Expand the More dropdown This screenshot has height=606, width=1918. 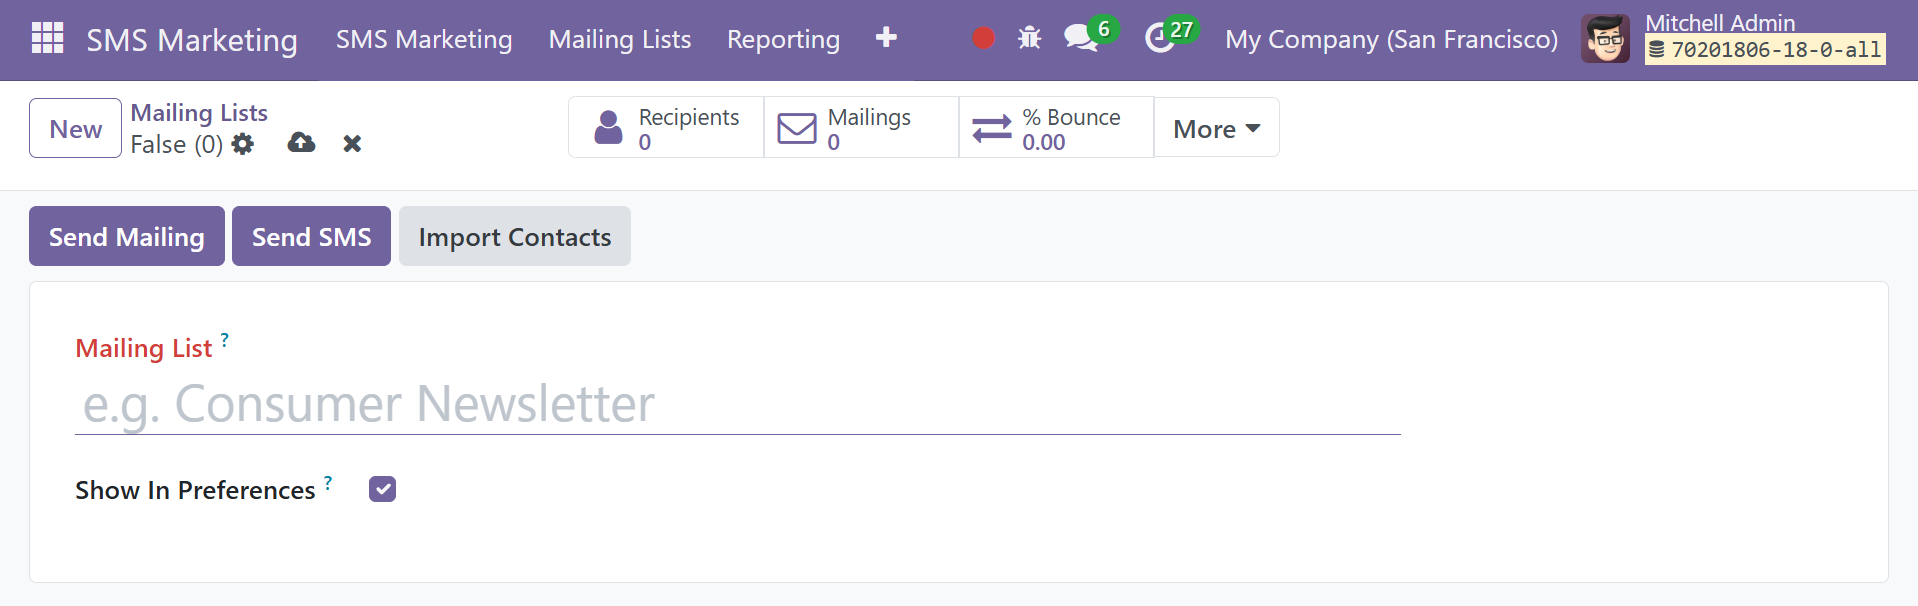click(1216, 128)
